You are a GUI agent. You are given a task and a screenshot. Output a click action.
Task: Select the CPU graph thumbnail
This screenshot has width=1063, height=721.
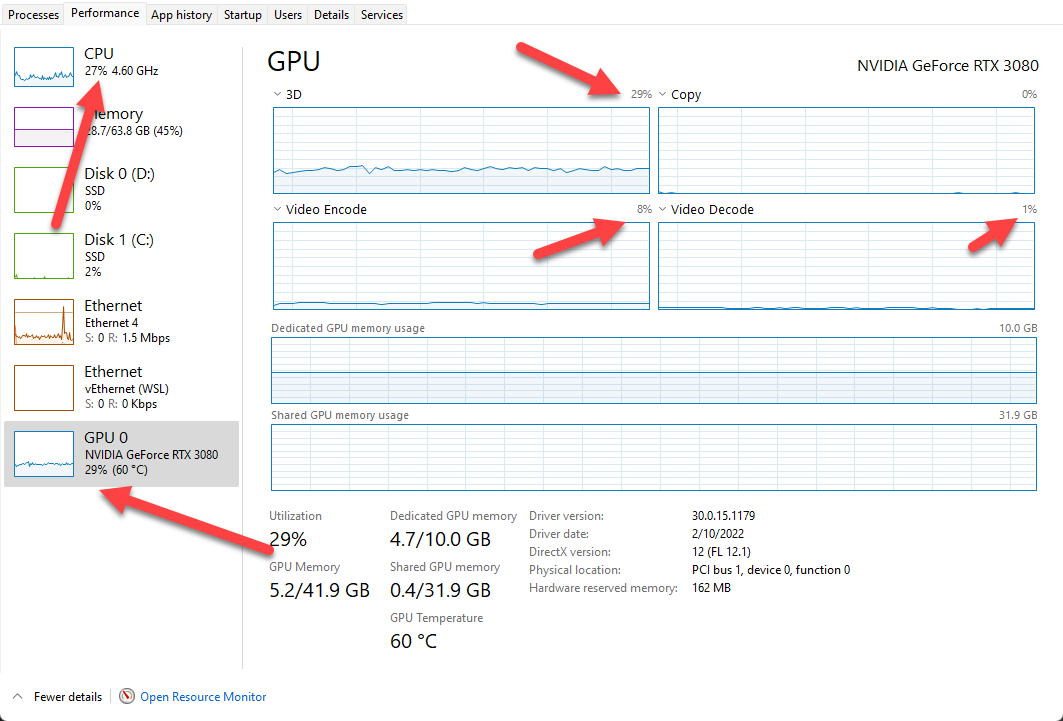[43, 67]
